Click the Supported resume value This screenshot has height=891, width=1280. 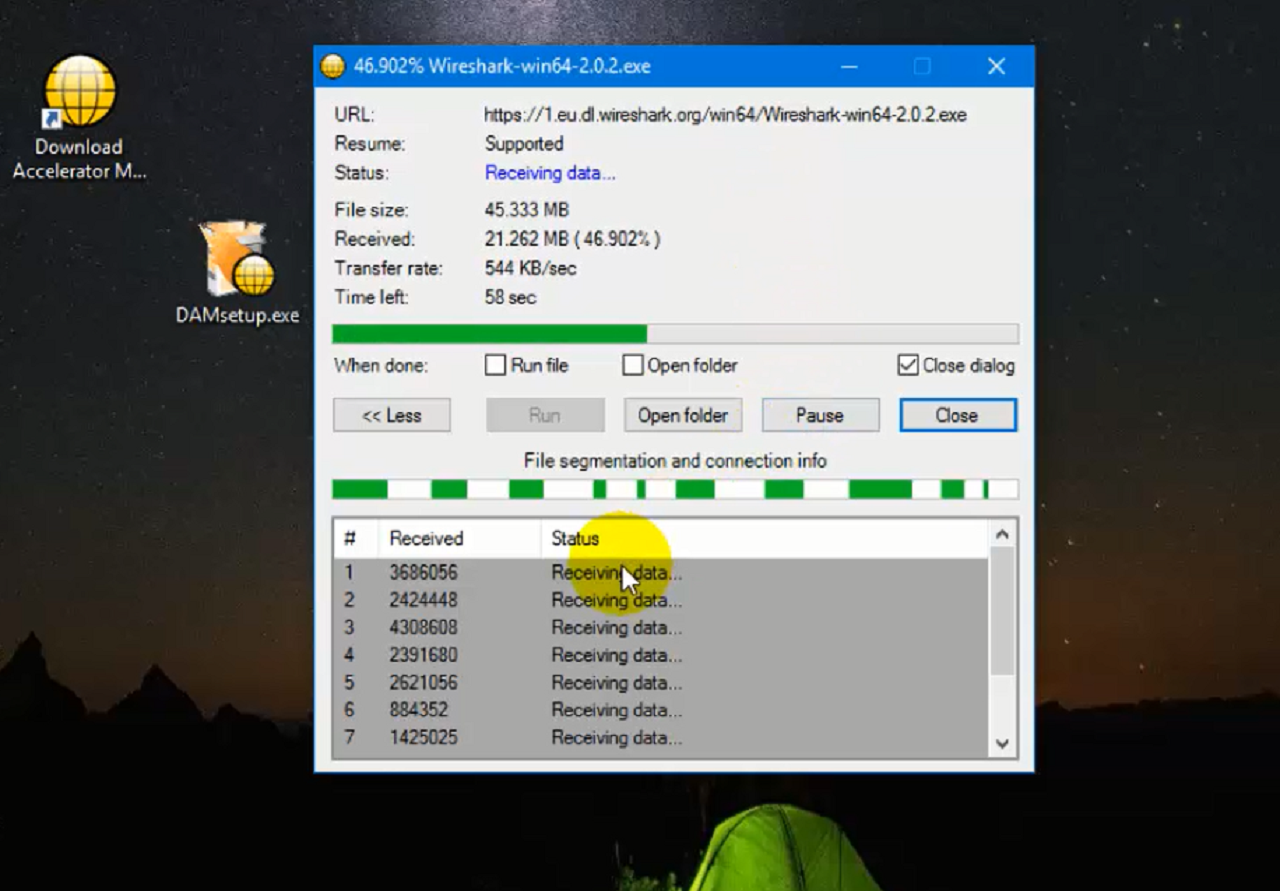524,144
